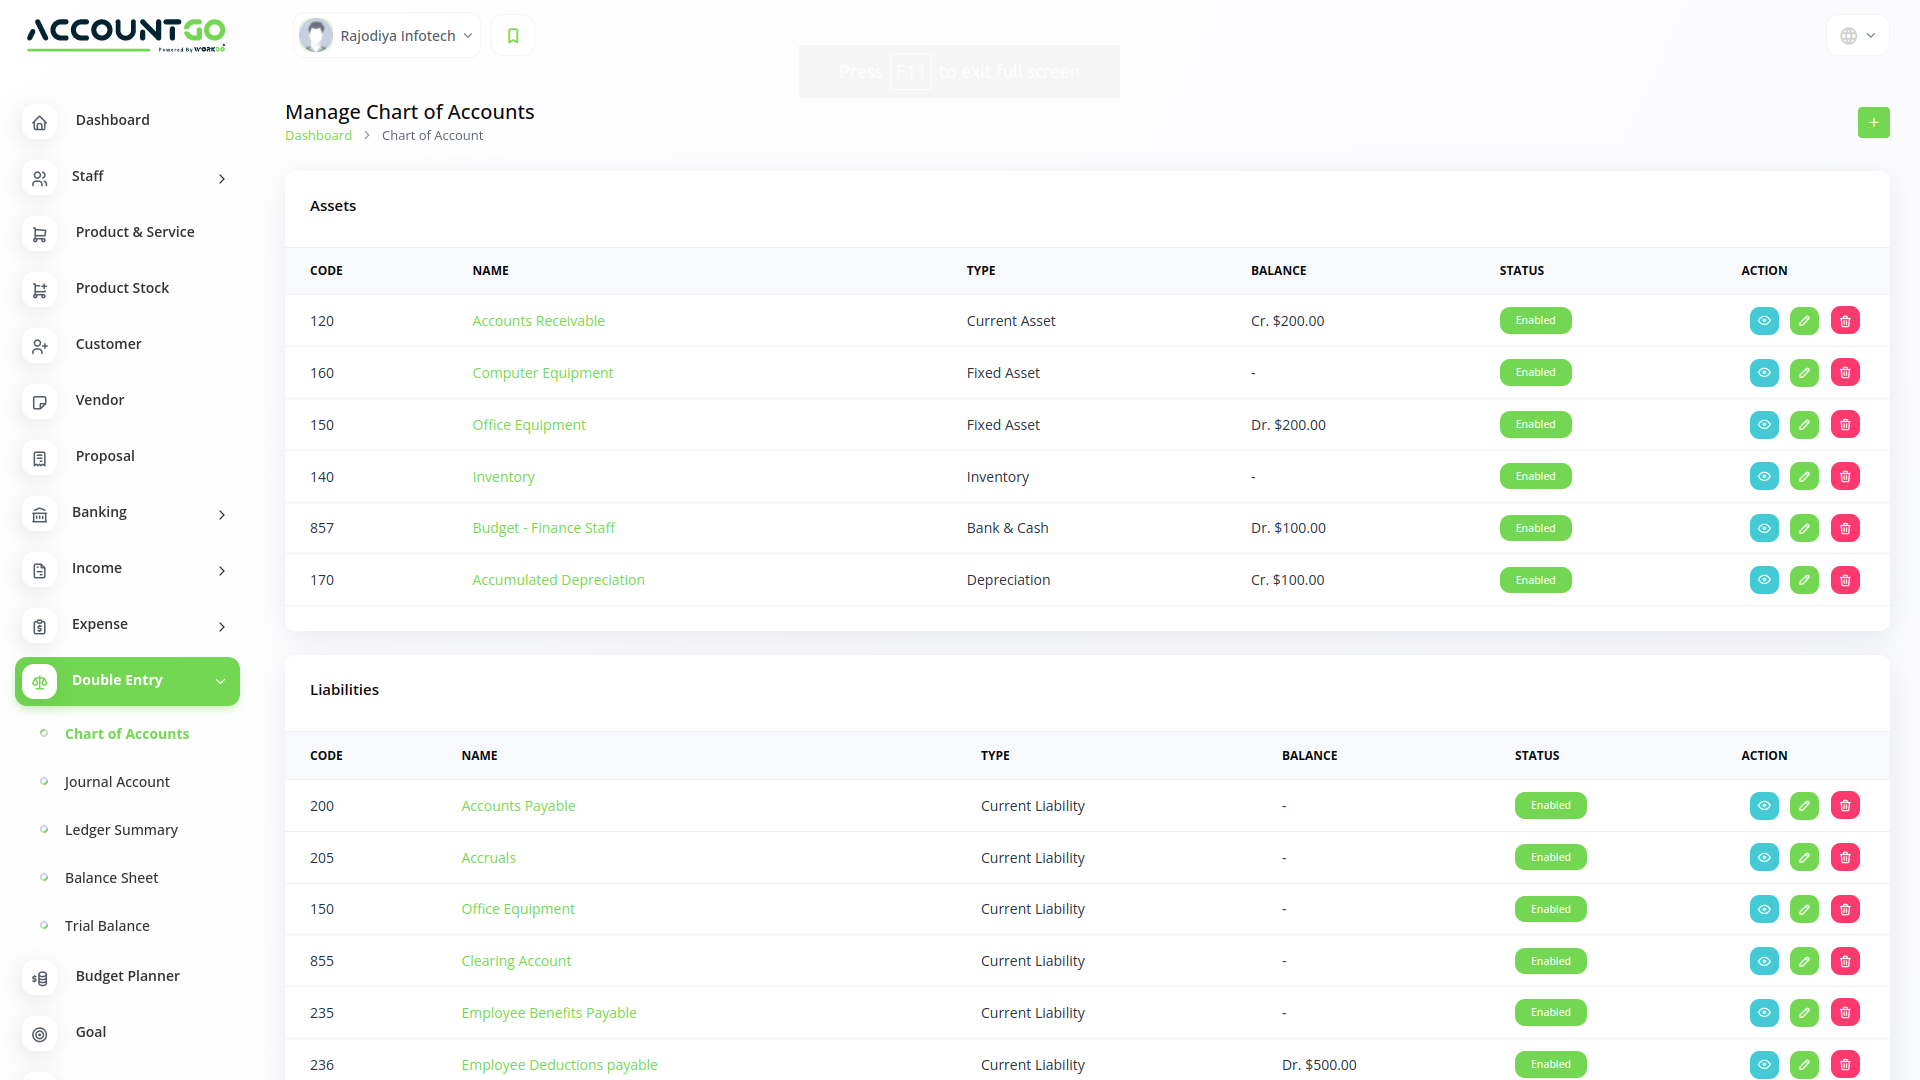Open Trial Balance submenu item
The width and height of the screenshot is (1920, 1080).
tap(107, 926)
